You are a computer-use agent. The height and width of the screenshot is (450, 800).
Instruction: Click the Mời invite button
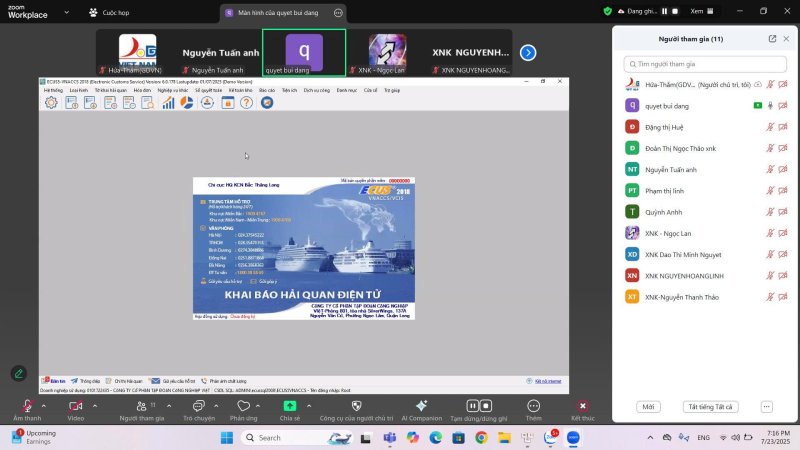pyautogui.click(x=648, y=407)
